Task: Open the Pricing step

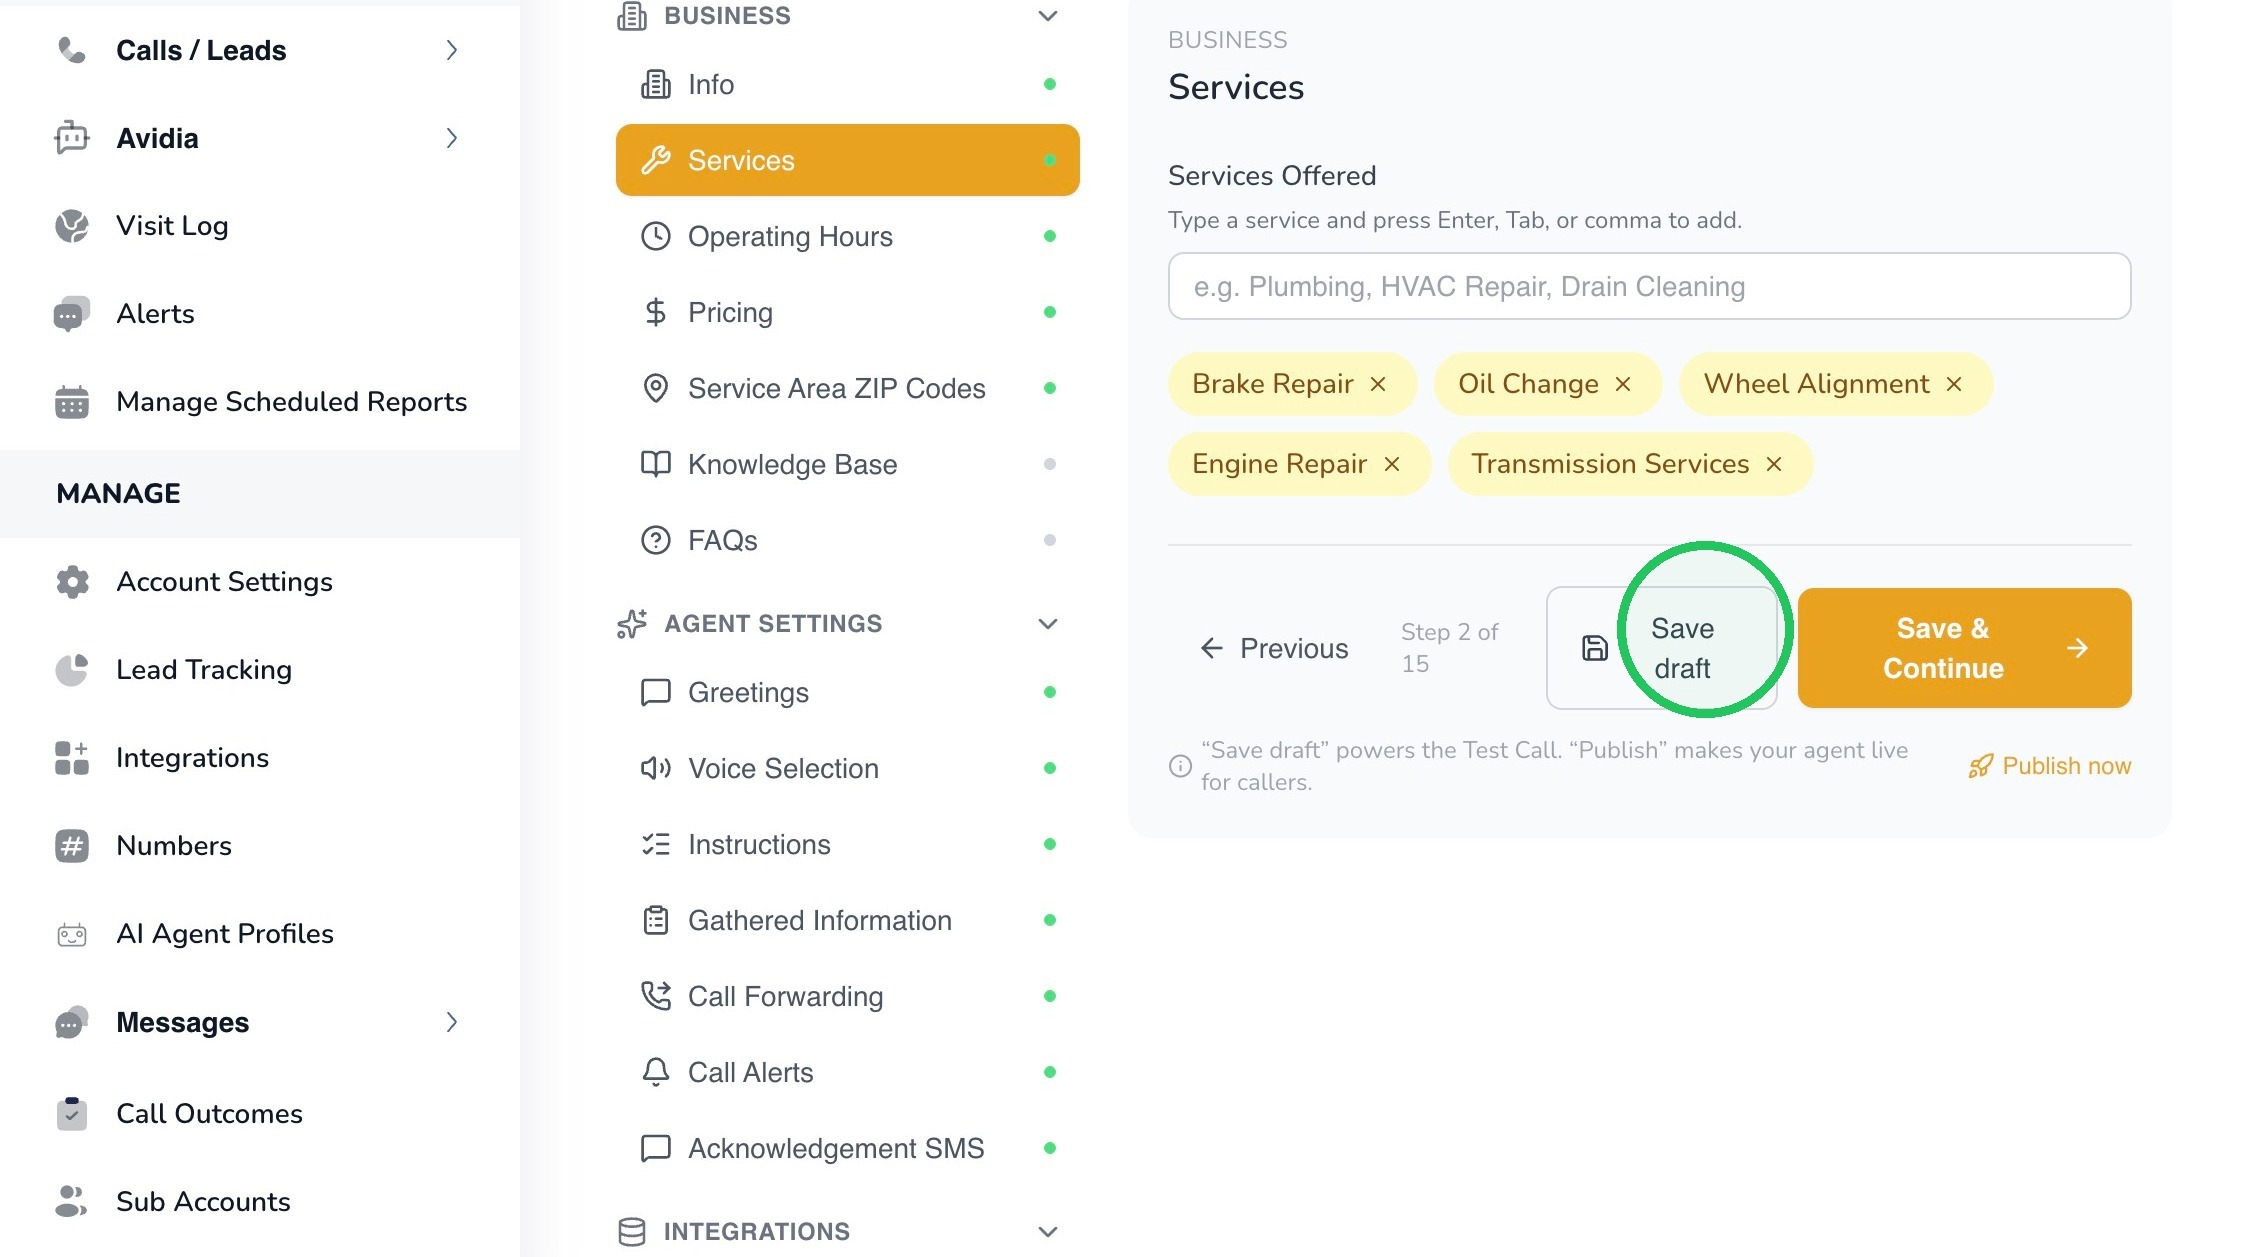Action: (x=848, y=312)
